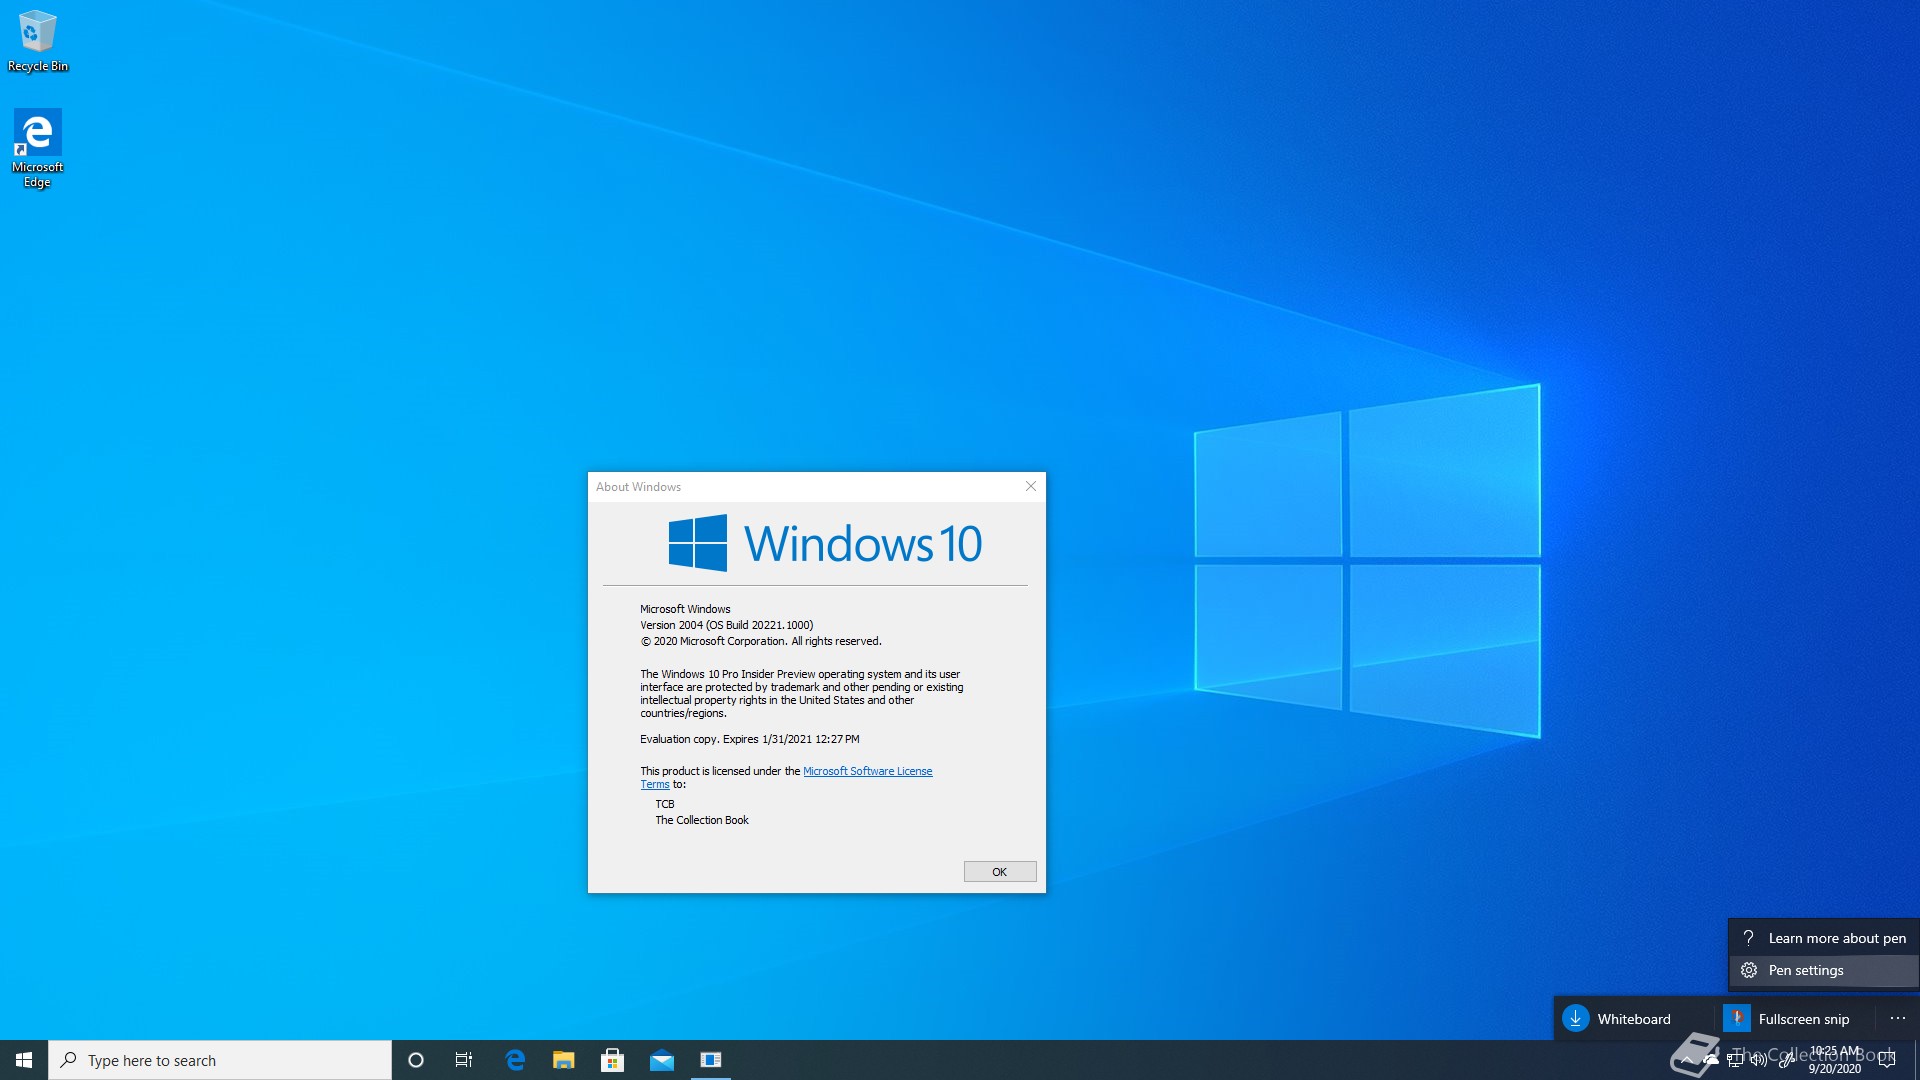Click the About Windows title bar text
The width and height of the screenshot is (1920, 1080).
638,487
